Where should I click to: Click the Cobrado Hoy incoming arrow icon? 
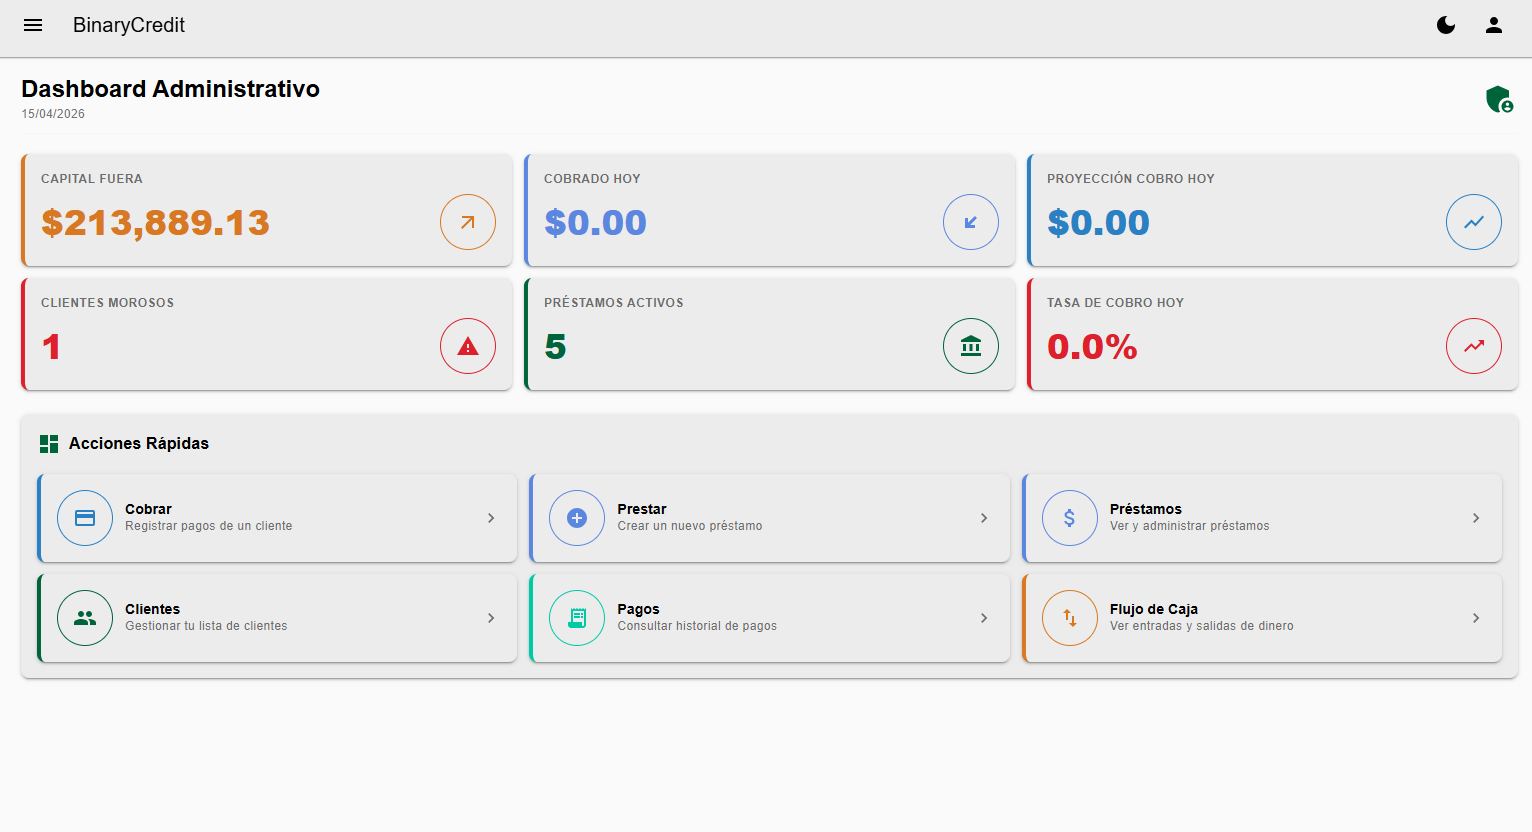(971, 222)
